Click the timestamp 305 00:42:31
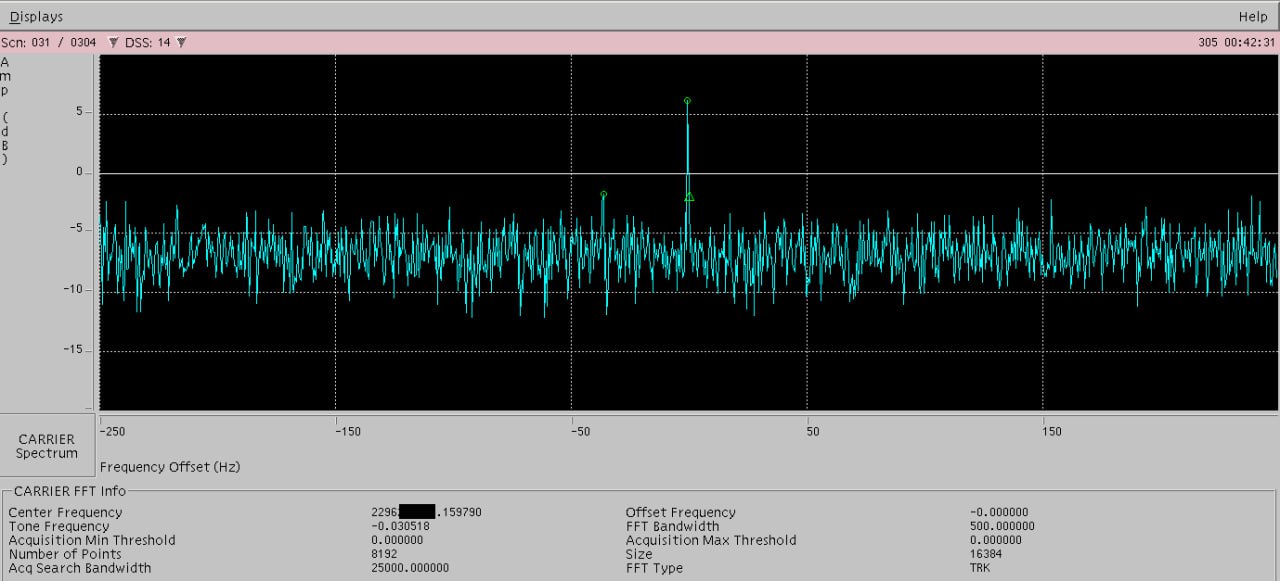1280x581 pixels. (x=1236, y=42)
